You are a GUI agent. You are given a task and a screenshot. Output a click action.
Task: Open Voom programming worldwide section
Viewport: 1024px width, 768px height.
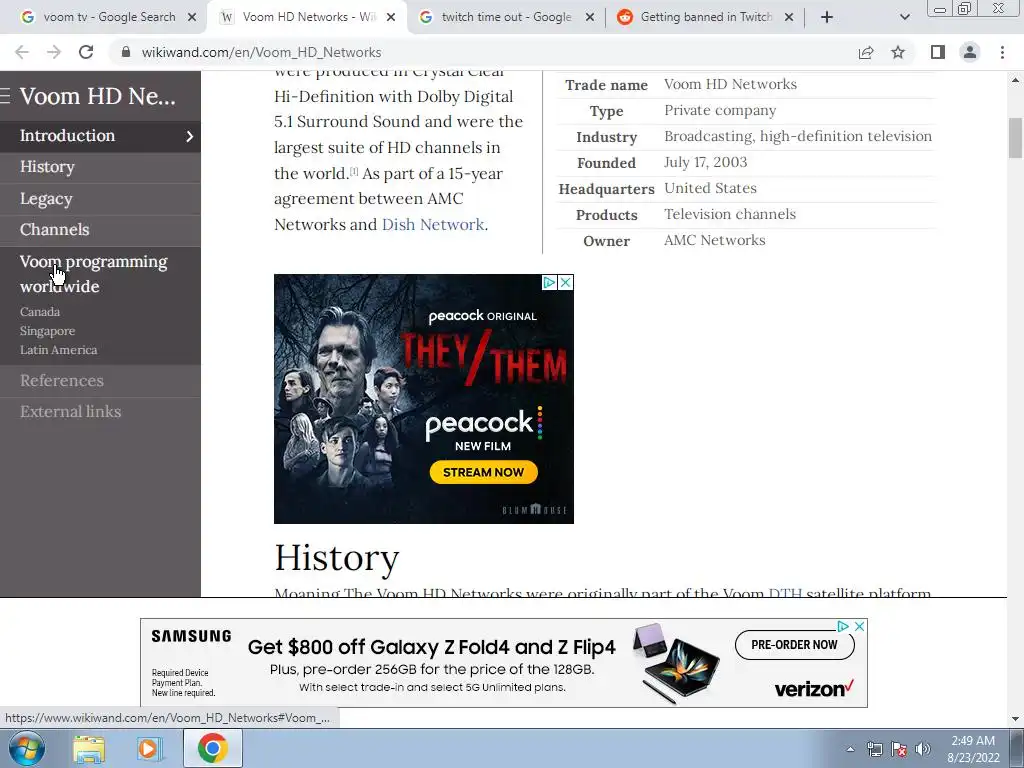pyautogui.click(x=93, y=274)
